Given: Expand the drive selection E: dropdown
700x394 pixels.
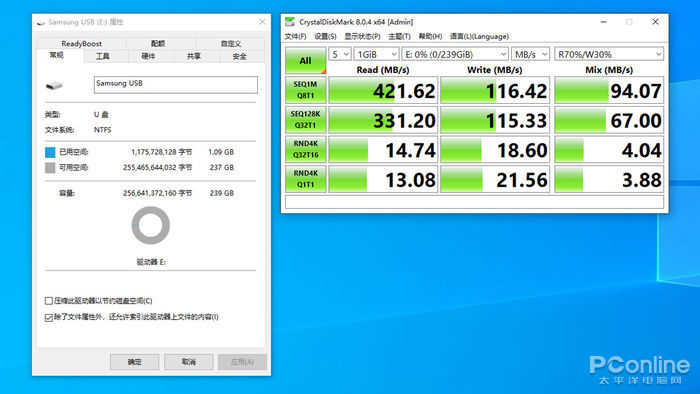Looking at the screenshot, I should click(455, 54).
